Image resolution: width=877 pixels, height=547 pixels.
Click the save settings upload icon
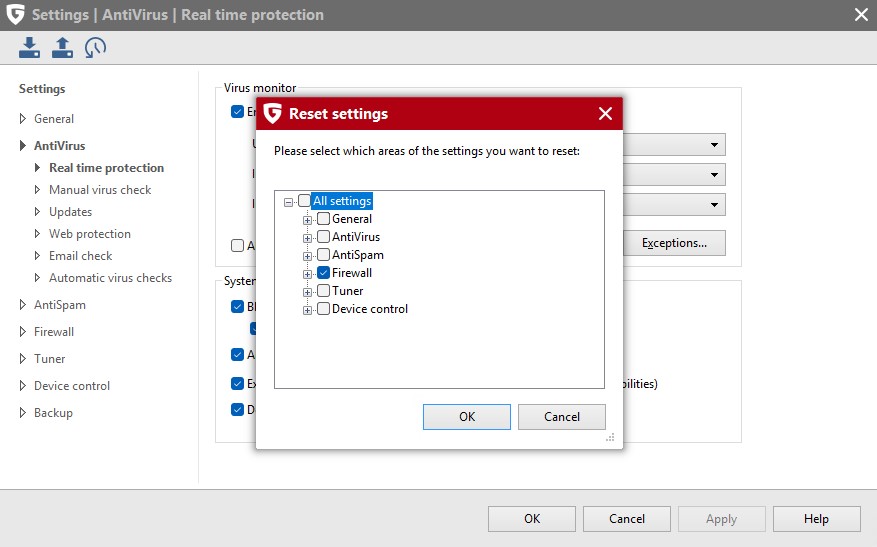pos(62,48)
